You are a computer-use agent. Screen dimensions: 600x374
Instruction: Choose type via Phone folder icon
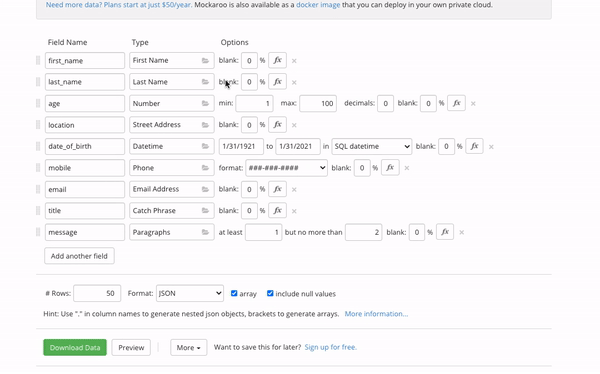tap(205, 168)
